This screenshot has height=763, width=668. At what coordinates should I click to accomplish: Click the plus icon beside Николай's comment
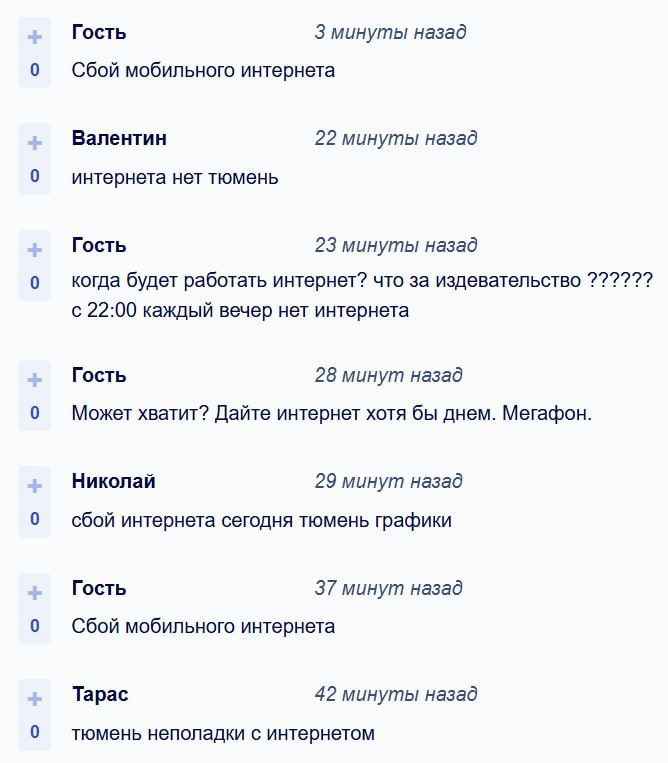pyautogui.click(x=35, y=487)
